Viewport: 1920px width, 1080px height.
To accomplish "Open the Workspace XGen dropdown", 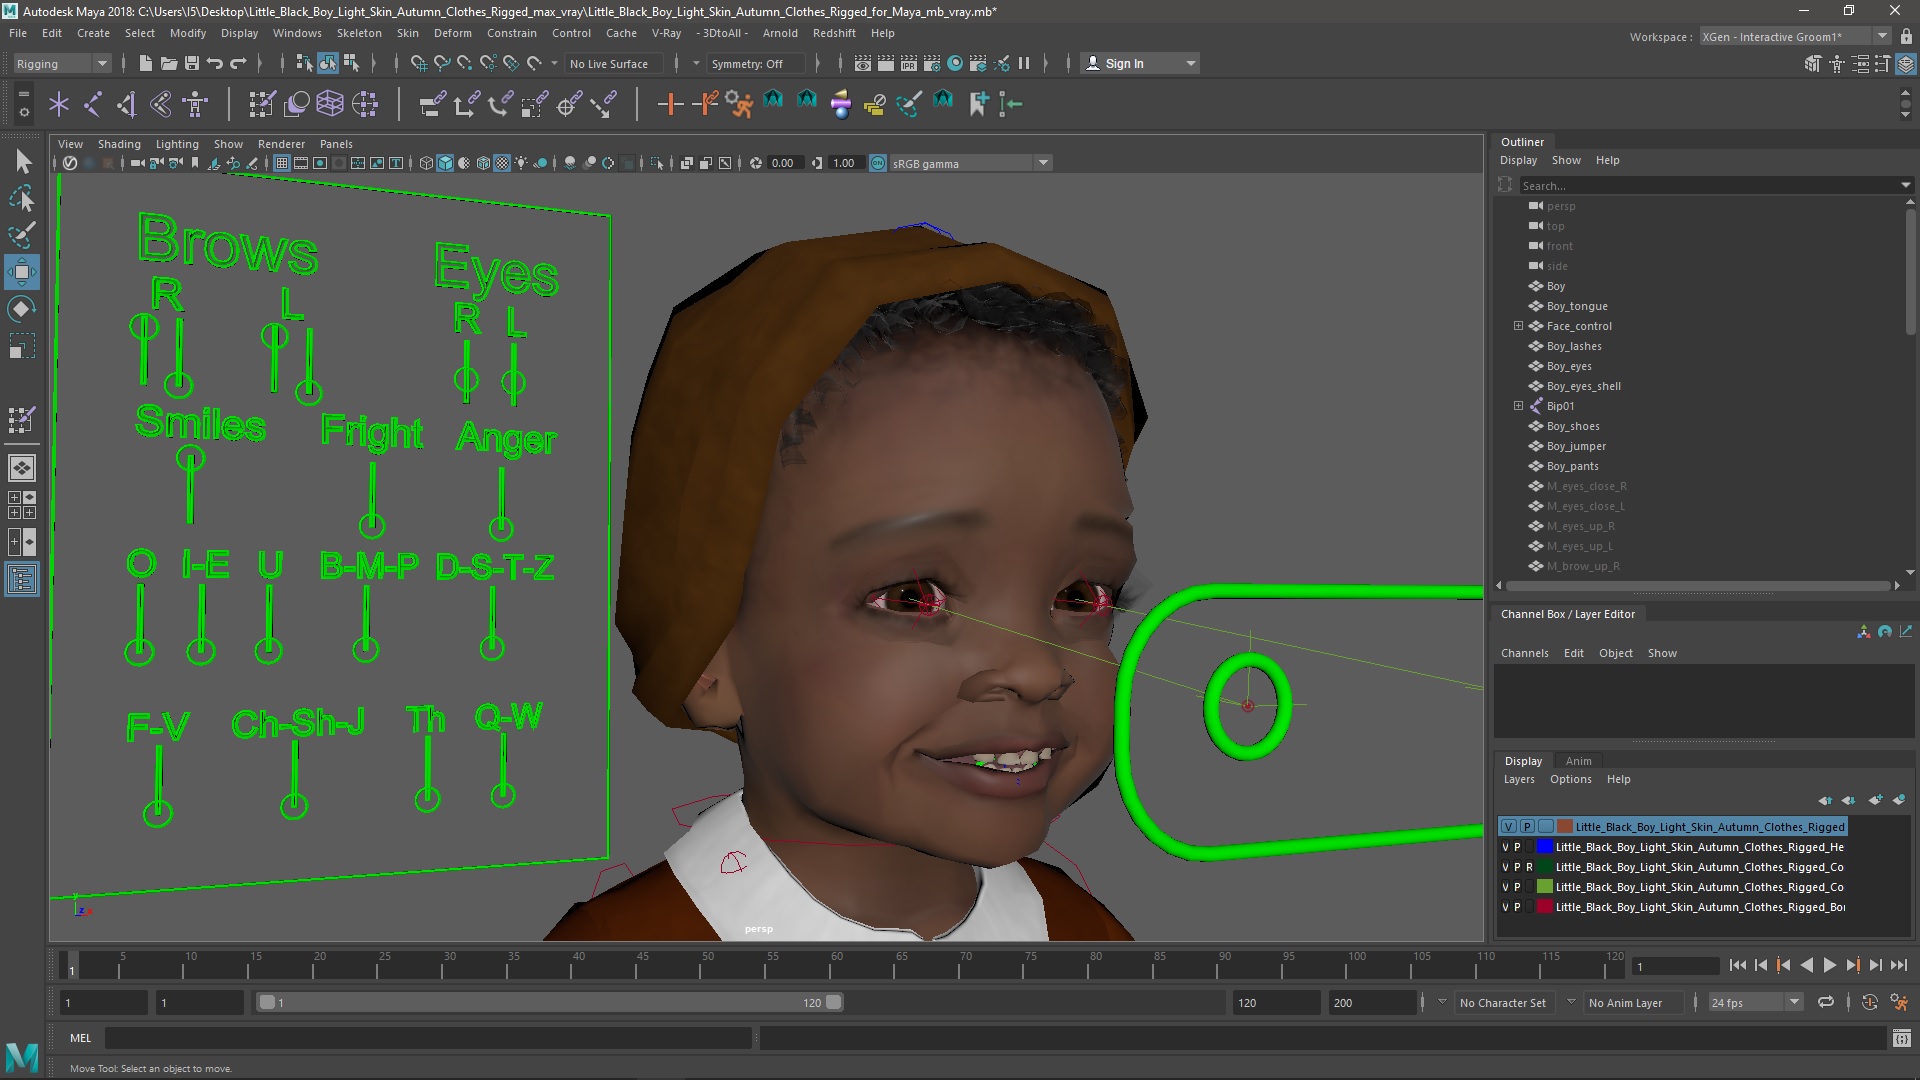I will pyautogui.click(x=1795, y=36).
